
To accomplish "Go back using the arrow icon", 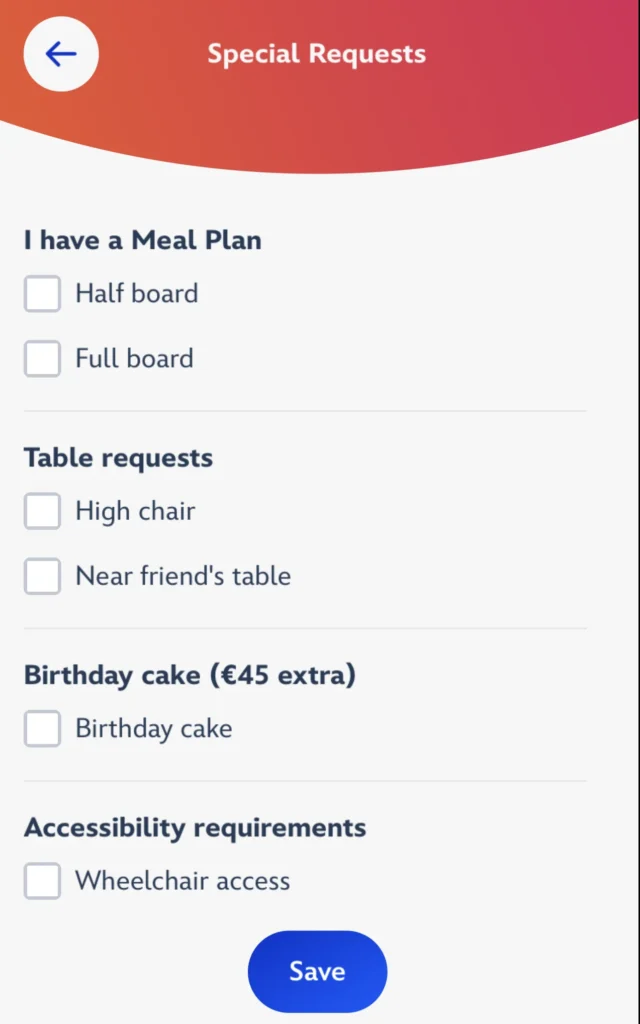I will click(61, 54).
